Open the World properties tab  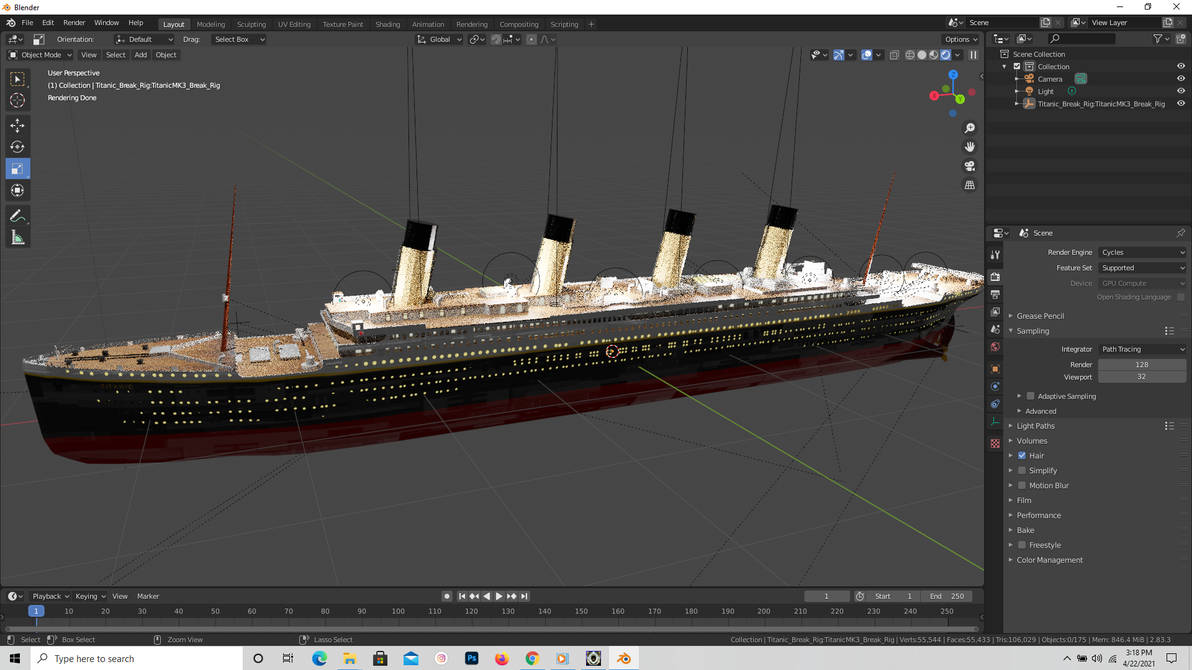tap(995, 347)
